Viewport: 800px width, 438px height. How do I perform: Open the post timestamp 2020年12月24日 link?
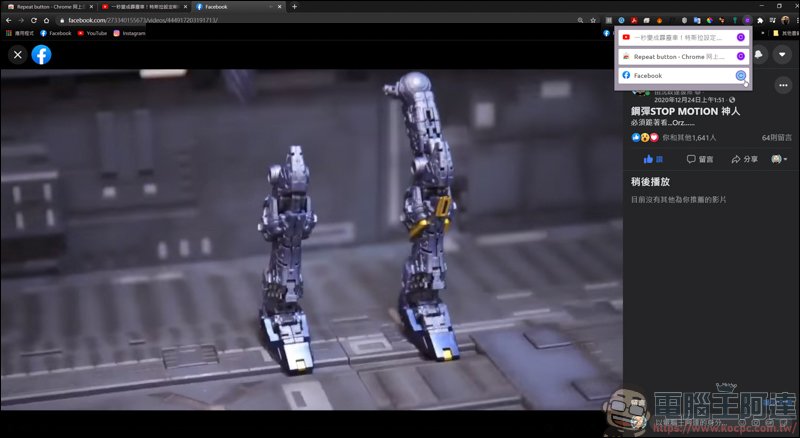click(x=691, y=100)
